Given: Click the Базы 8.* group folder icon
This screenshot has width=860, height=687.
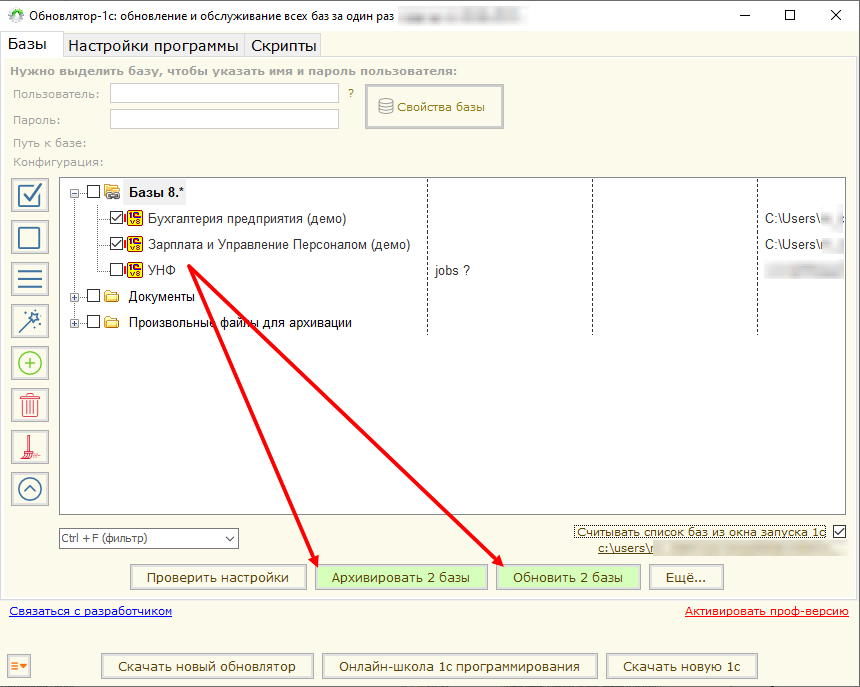Looking at the screenshot, I should (112, 192).
